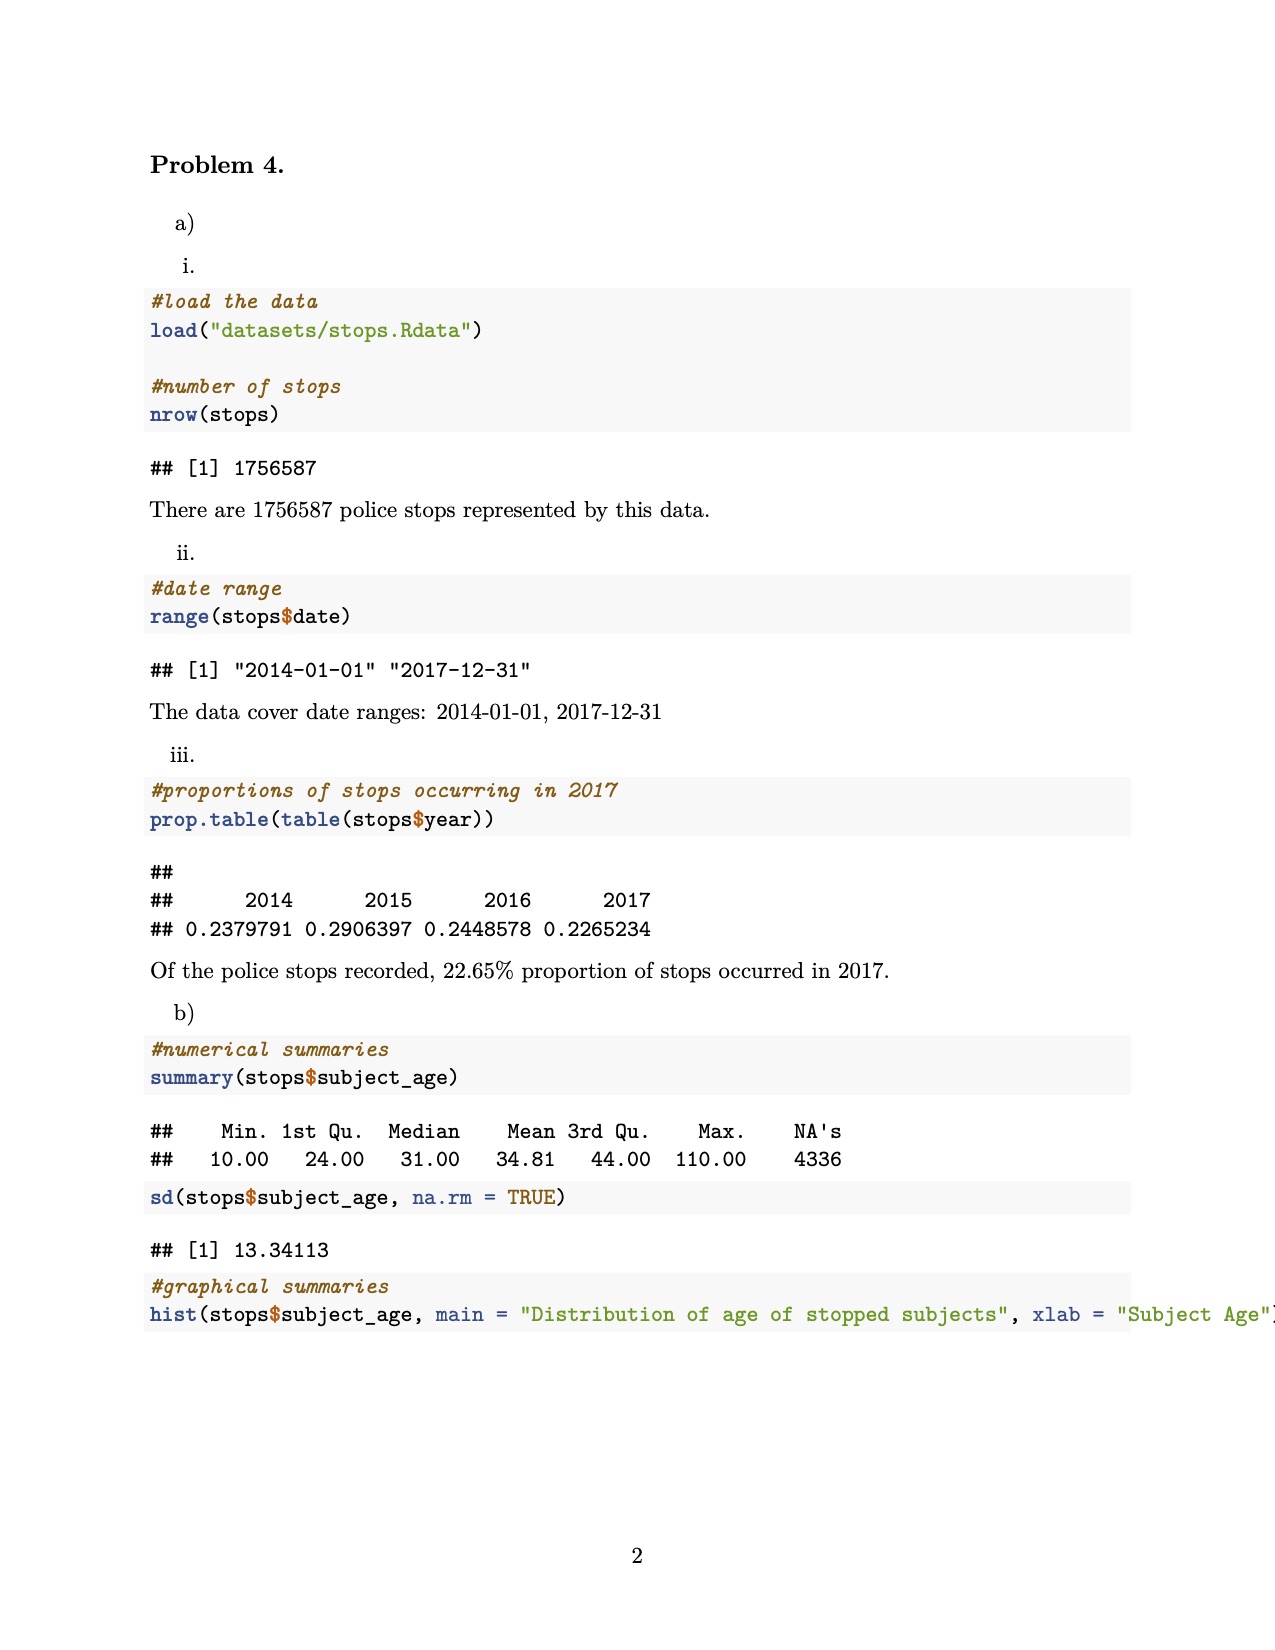Screen dimensions: 1275x1650
Task: Click the nrow(stops) code line
Action: coord(214,414)
